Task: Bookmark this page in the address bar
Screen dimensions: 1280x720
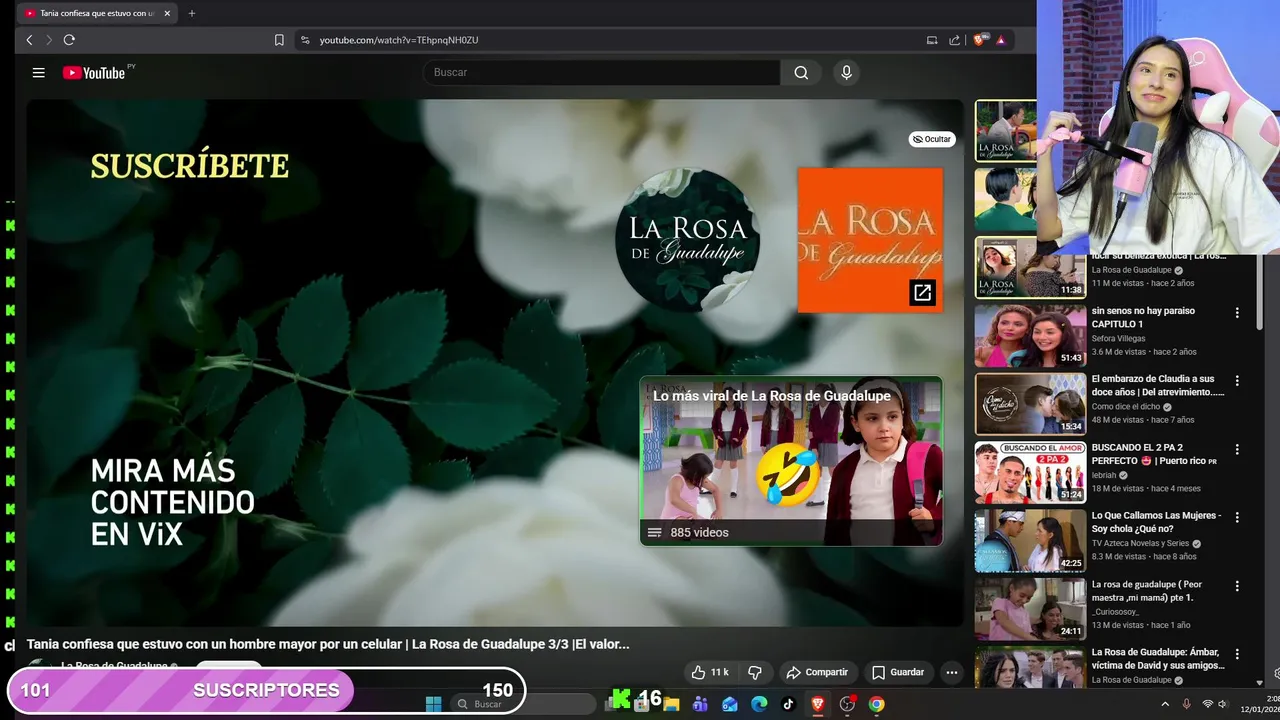Action: pos(279,40)
